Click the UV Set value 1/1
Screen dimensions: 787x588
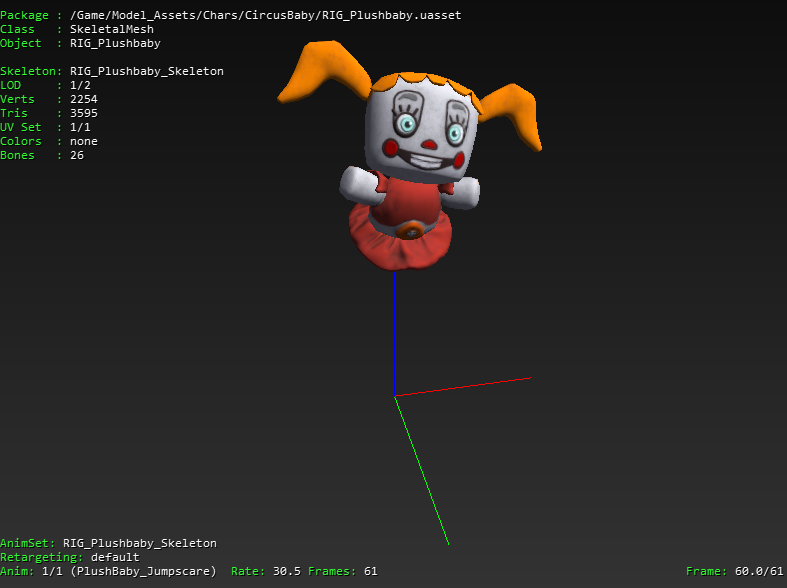point(80,127)
